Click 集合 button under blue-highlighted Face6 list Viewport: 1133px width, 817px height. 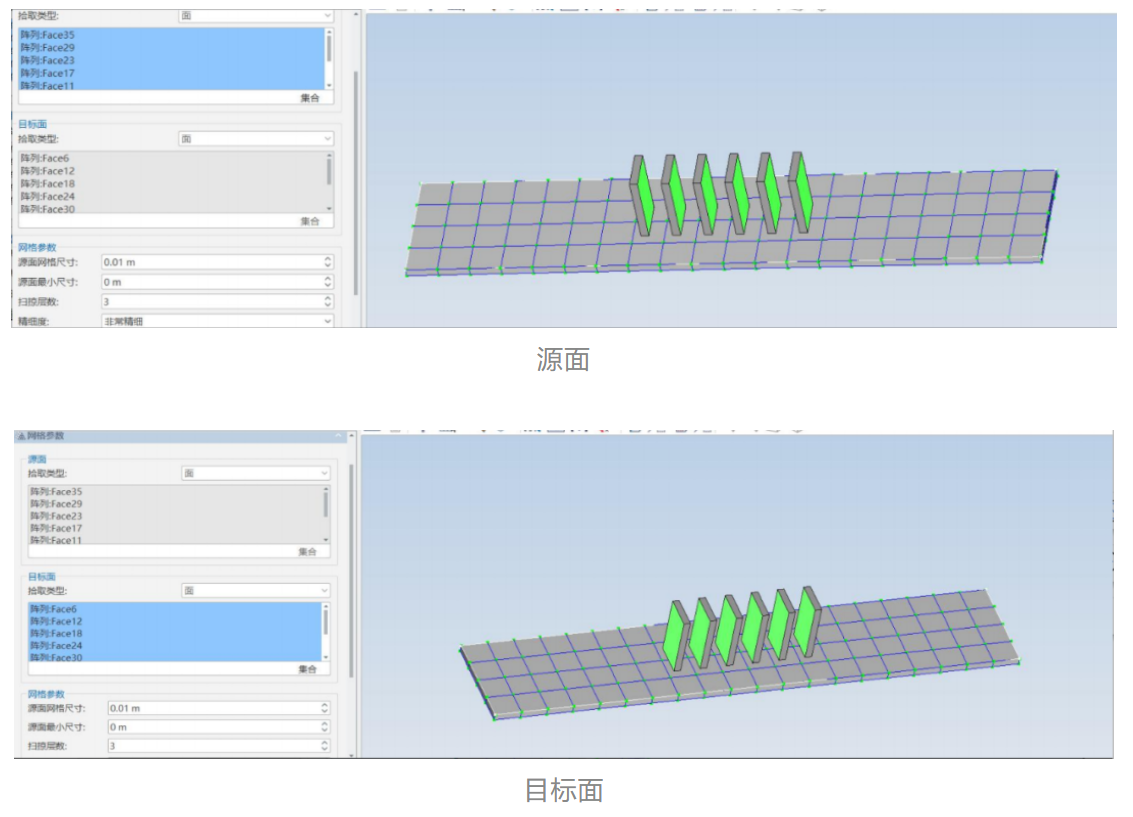(x=307, y=669)
